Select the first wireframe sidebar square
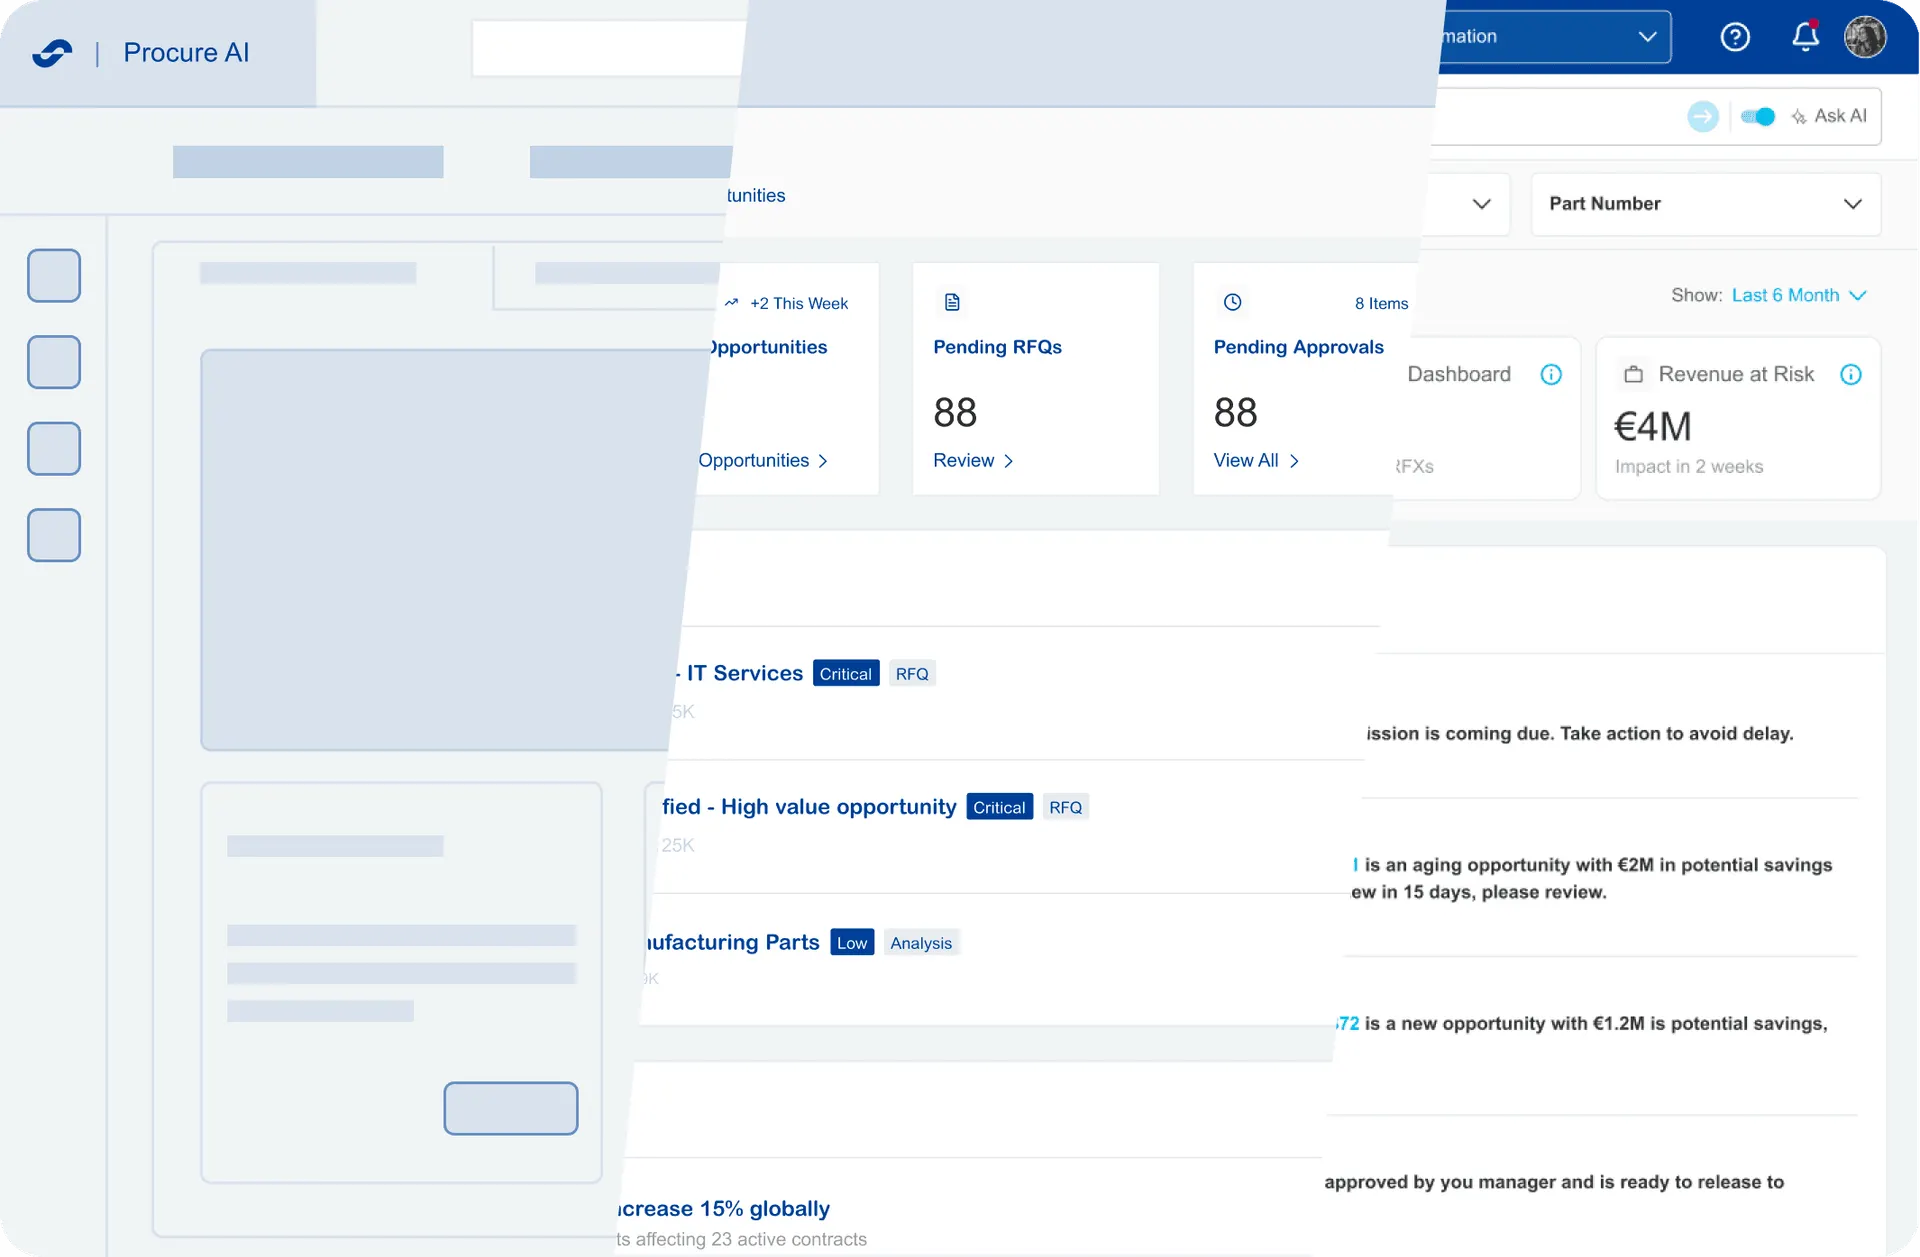The height and width of the screenshot is (1257, 1920). 54,276
